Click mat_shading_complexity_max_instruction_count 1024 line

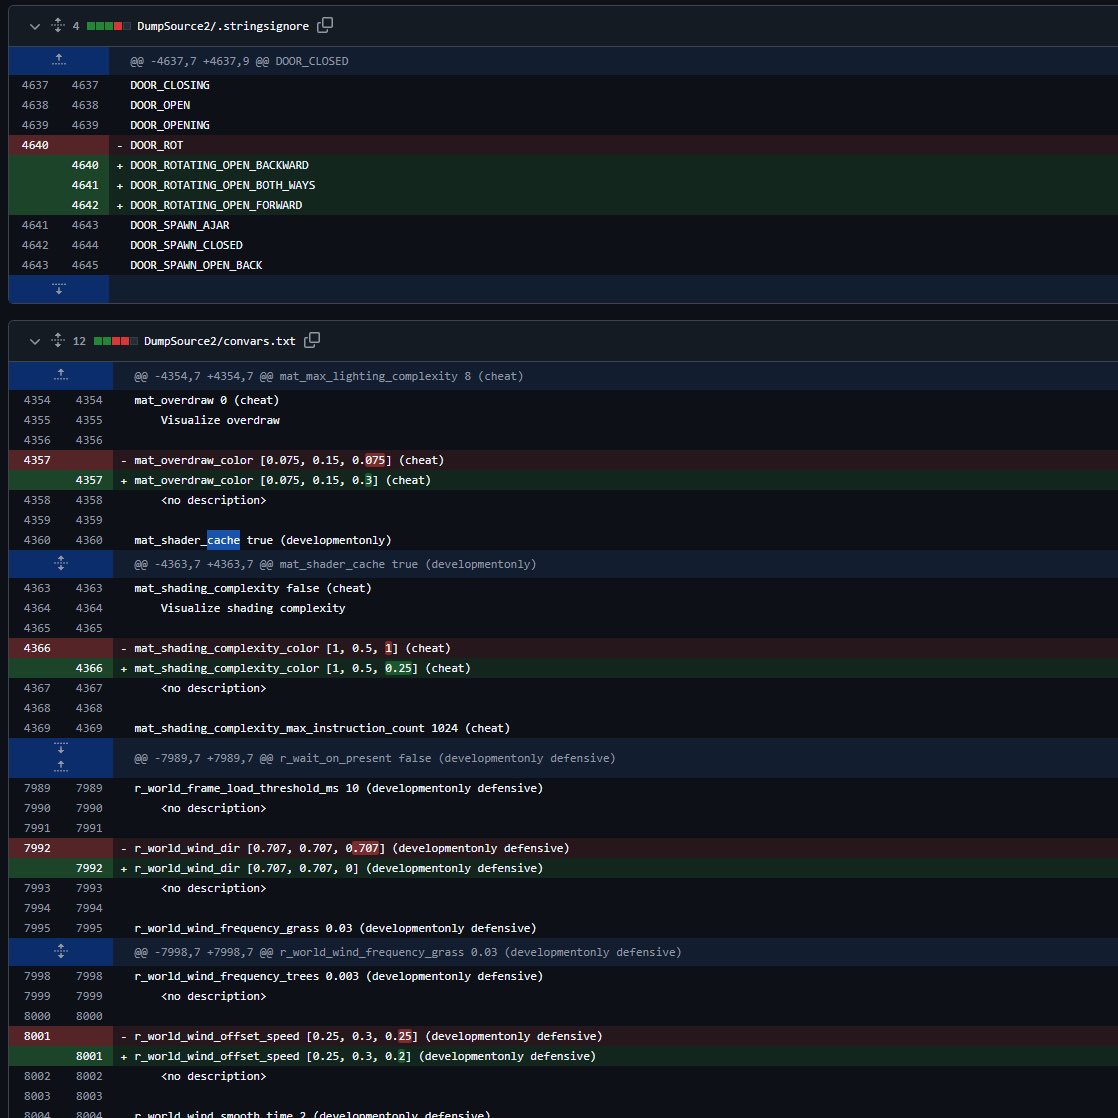322,728
